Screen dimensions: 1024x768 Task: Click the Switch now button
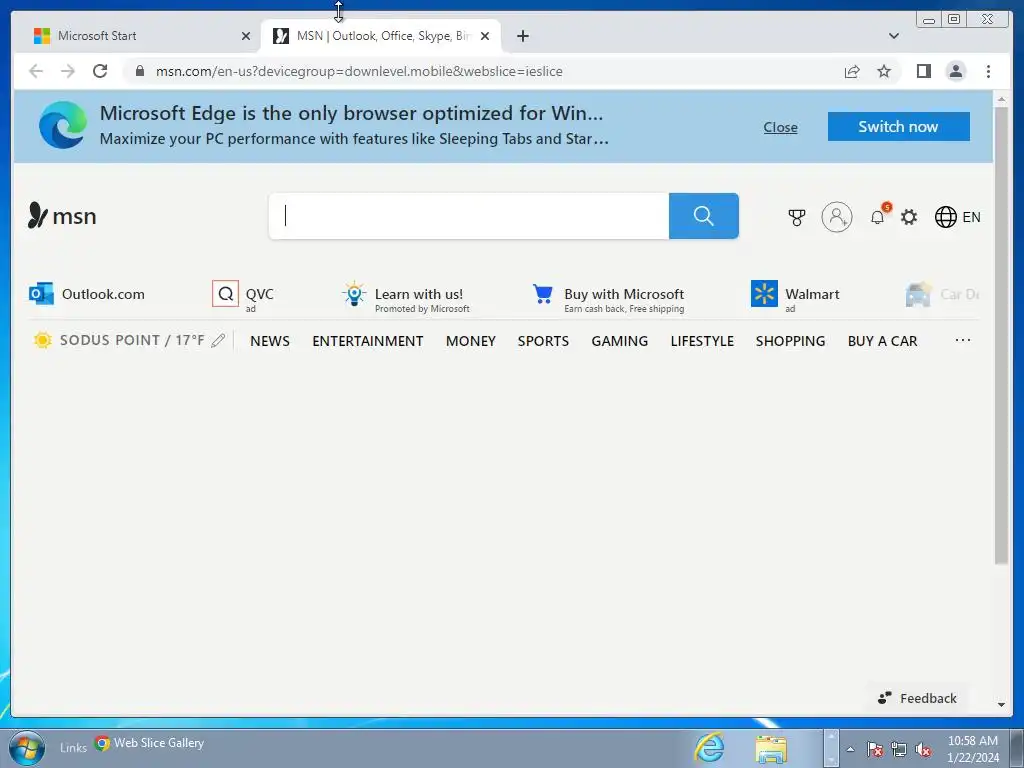[899, 126]
